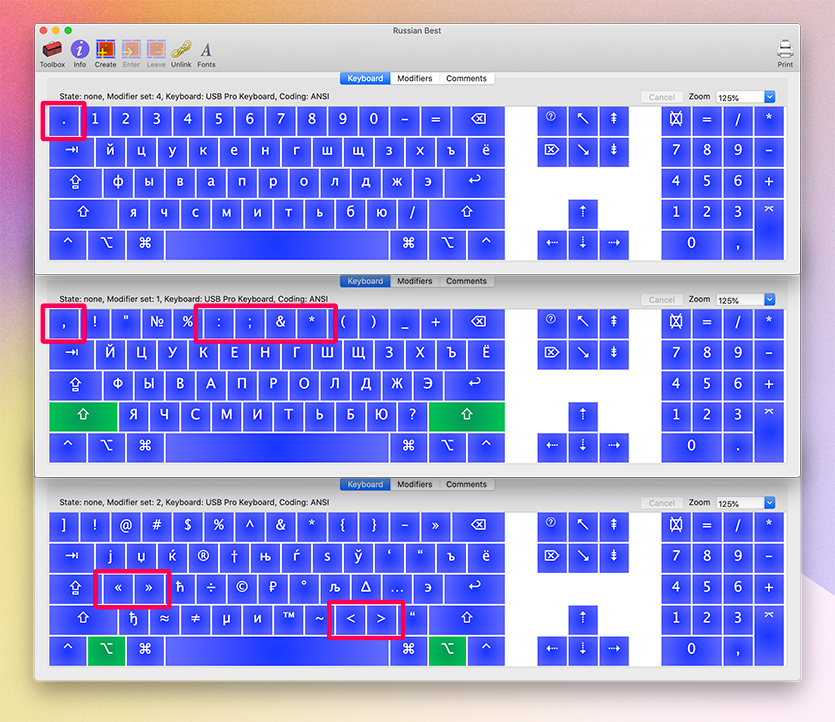
Task: Click the Print icon
Action: click(x=785, y=50)
